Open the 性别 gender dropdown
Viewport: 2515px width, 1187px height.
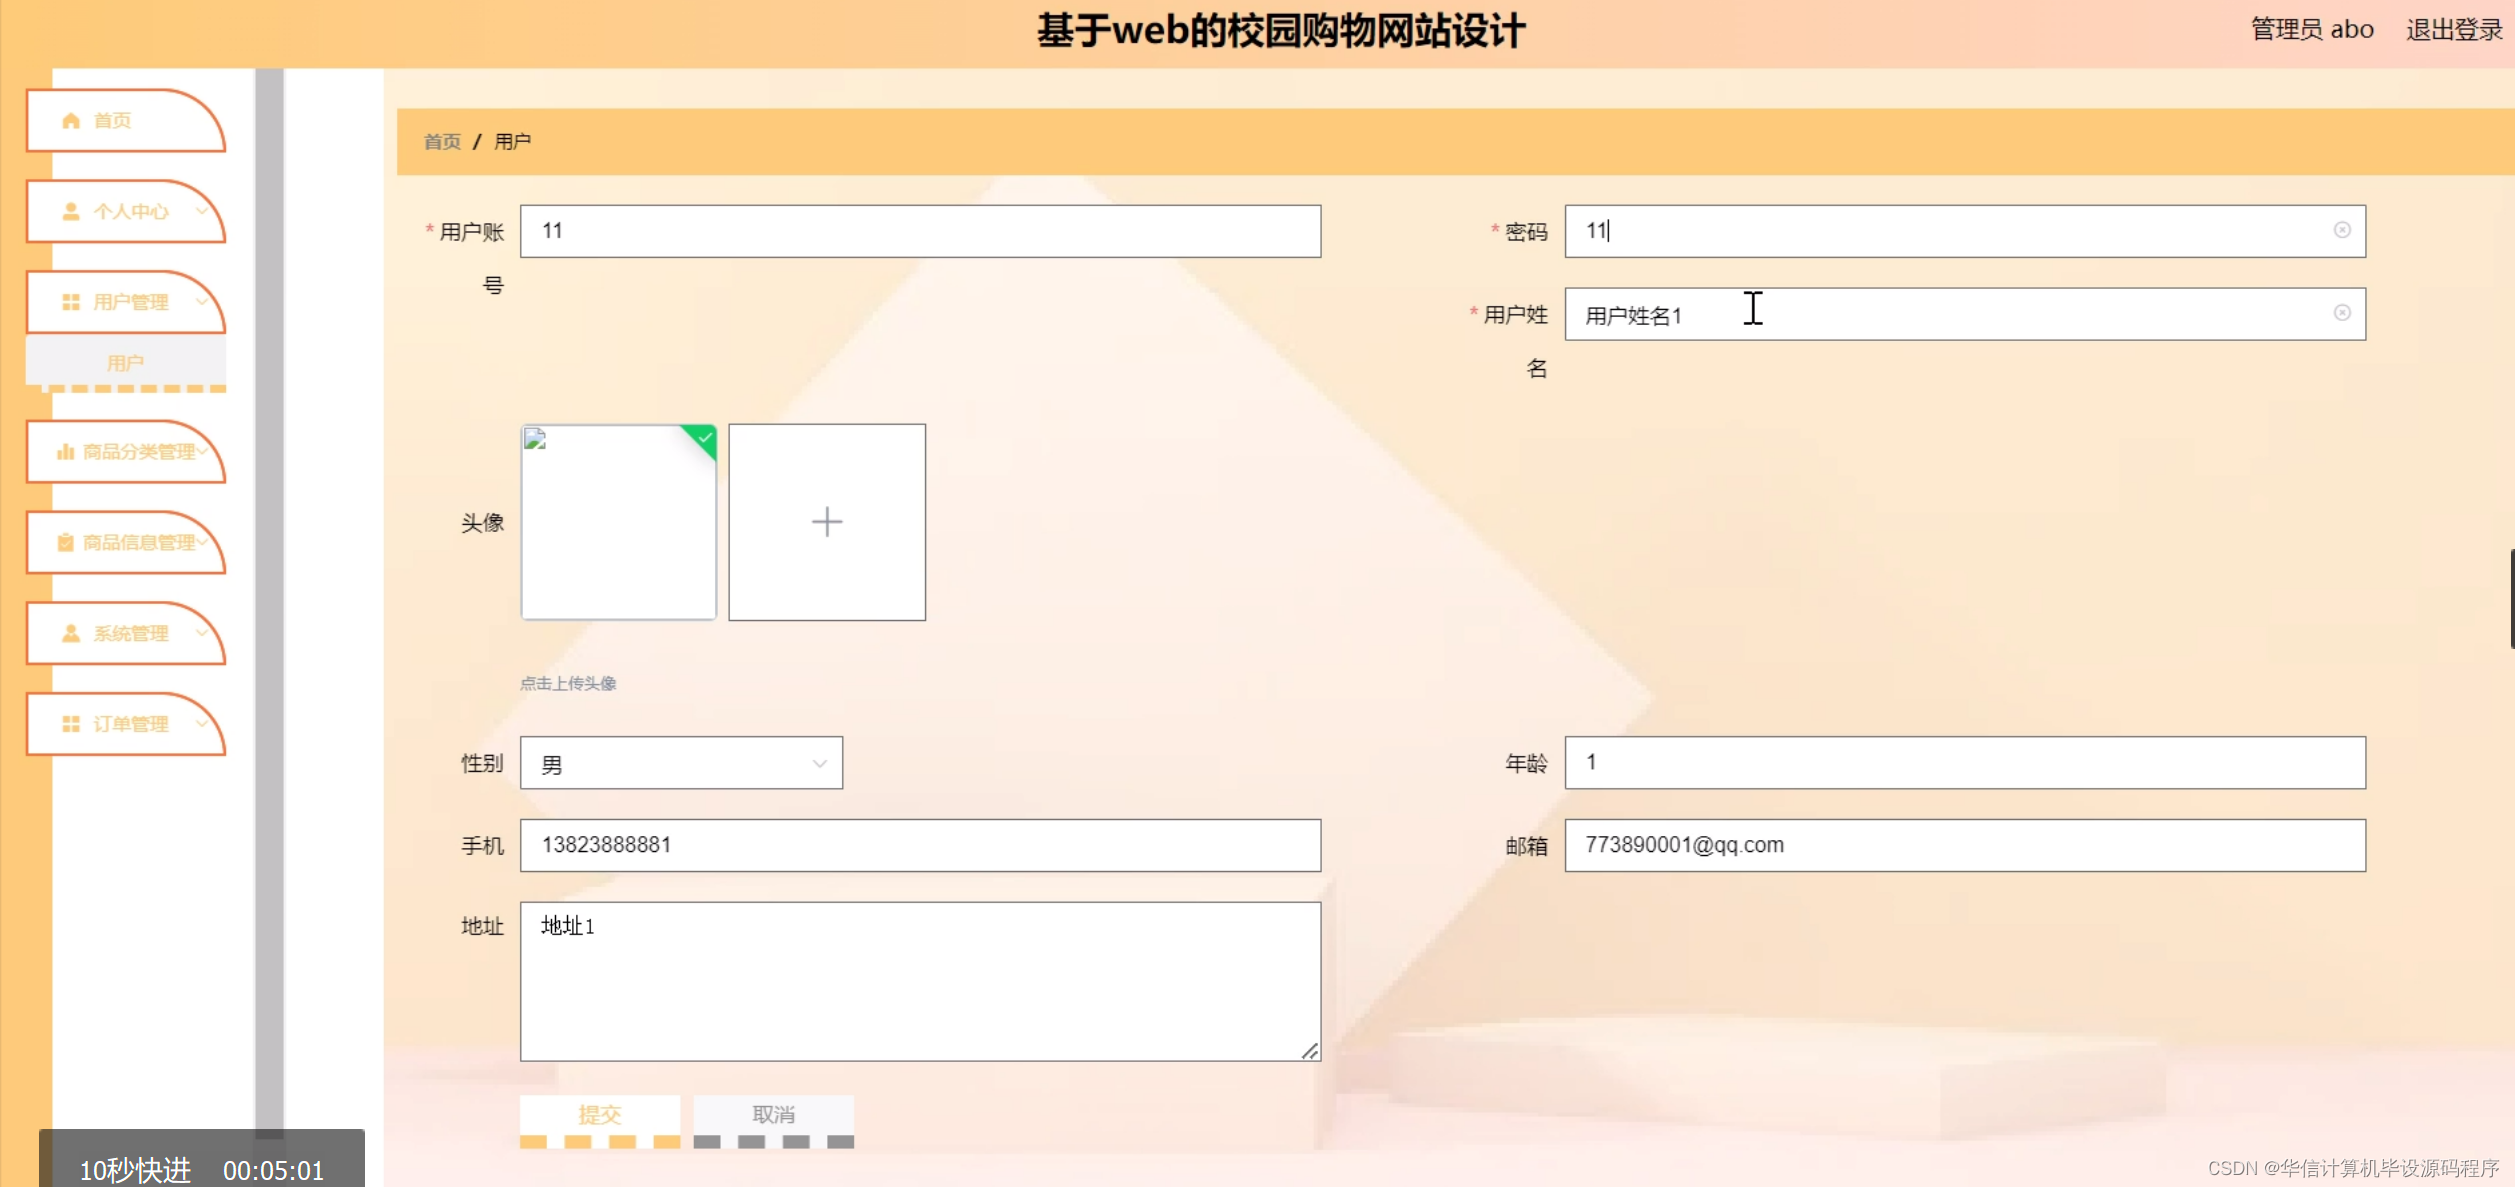point(680,762)
